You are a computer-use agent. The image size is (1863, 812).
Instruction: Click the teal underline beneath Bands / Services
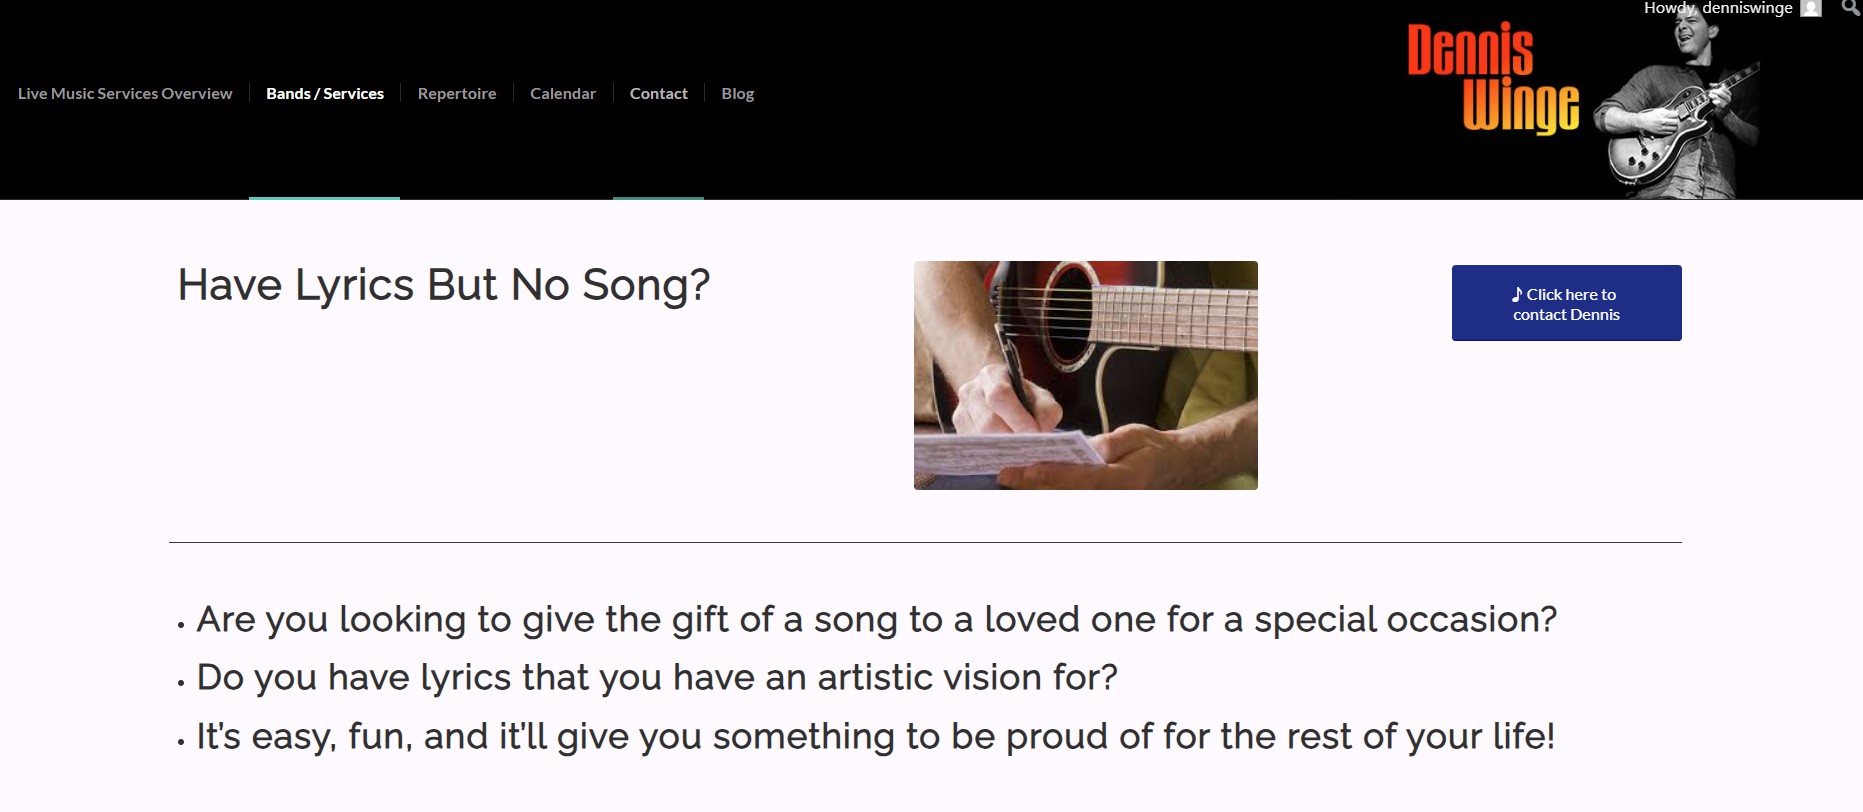pos(324,198)
